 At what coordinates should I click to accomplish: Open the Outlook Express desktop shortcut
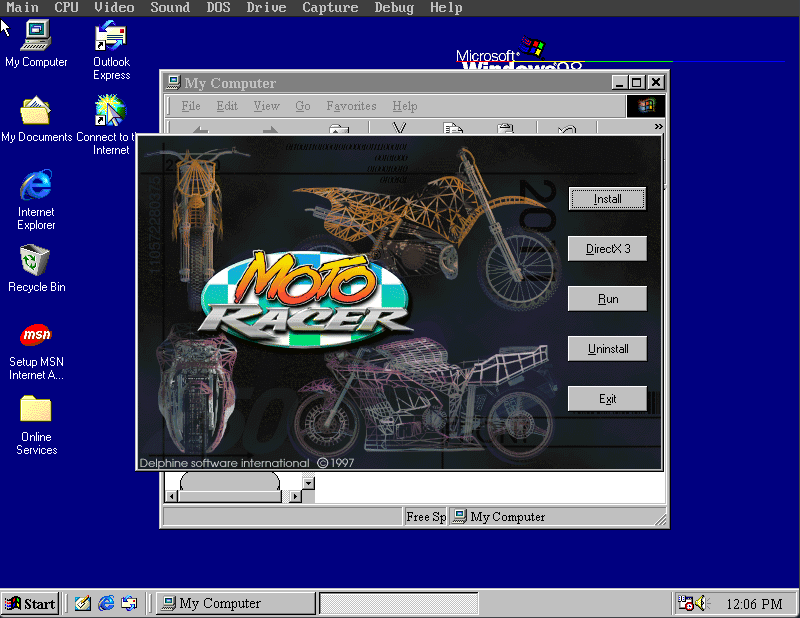click(111, 50)
